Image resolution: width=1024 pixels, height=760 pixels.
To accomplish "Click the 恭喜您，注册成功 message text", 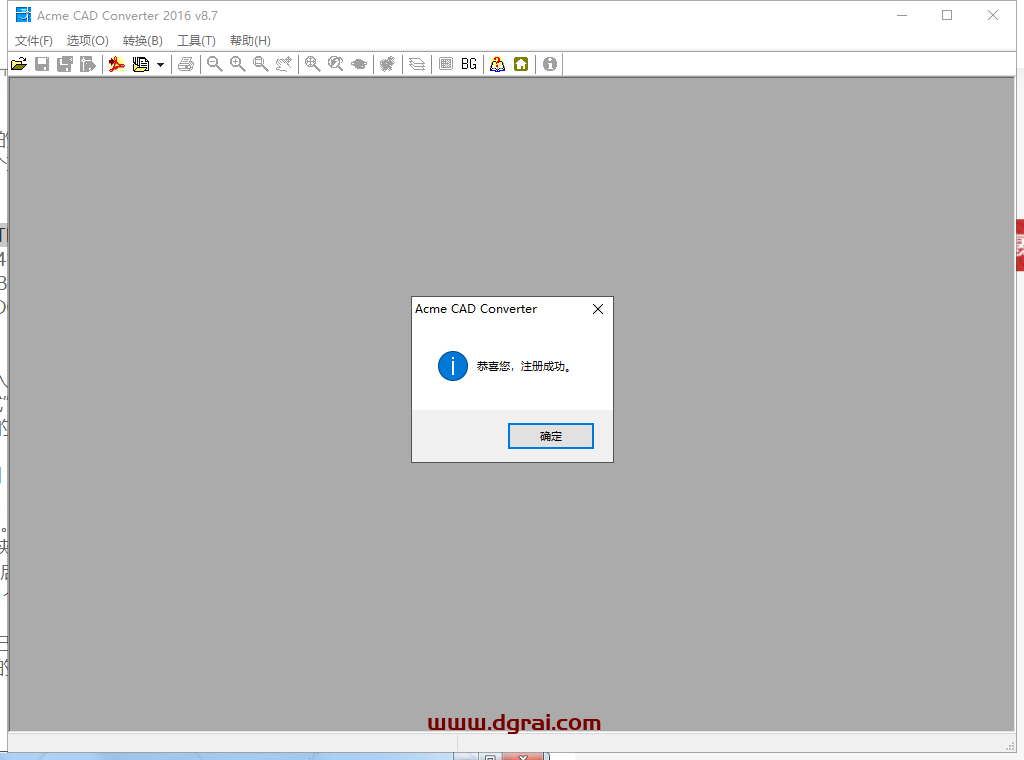I will [x=524, y=366].
